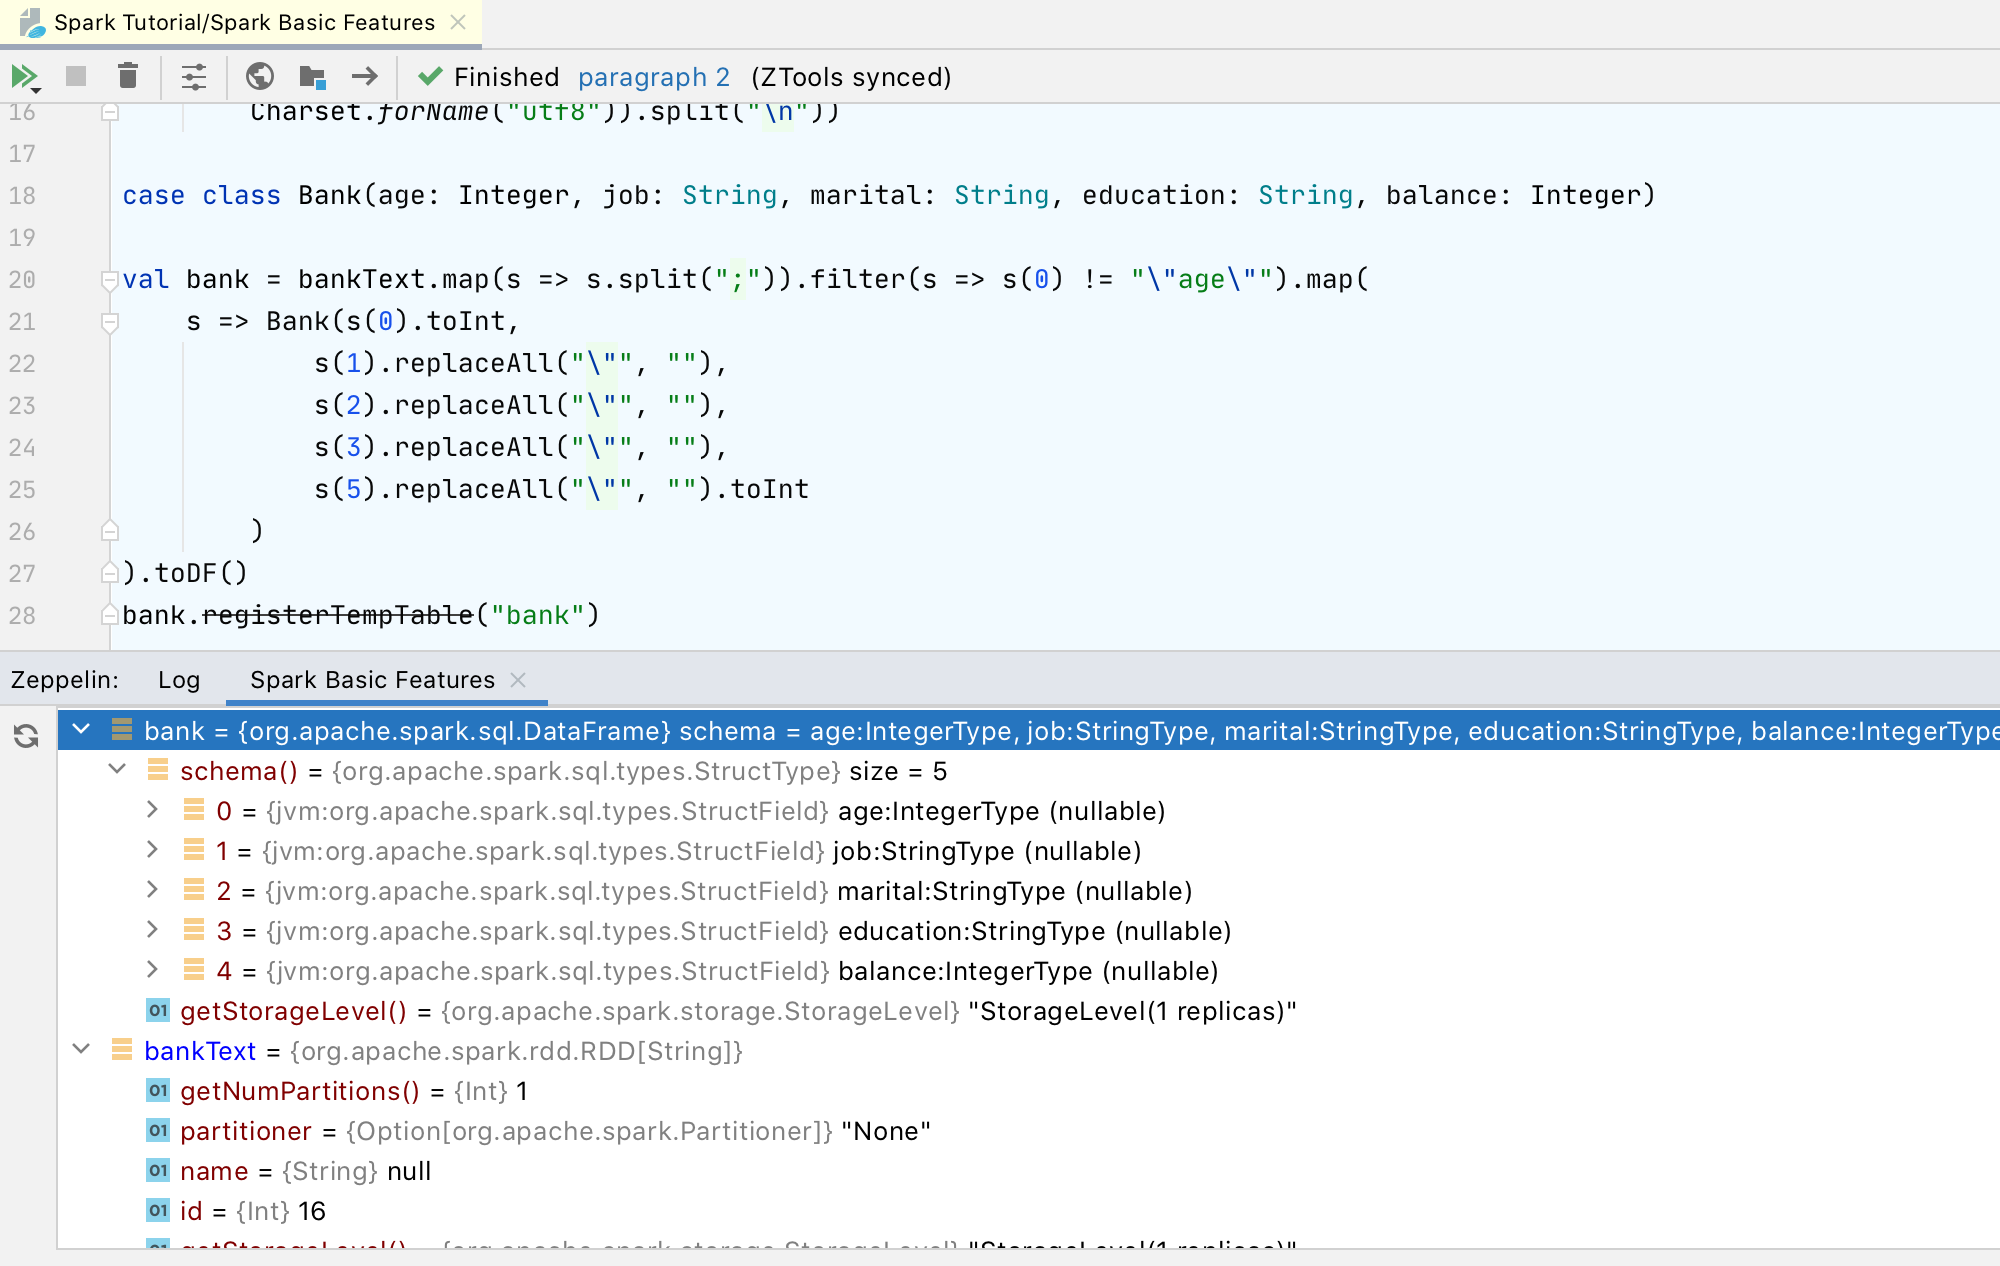This screenshot has height=1266, width=2000.
Task: Click the 'case class' keyword
Action: click(x=201, y=195)
